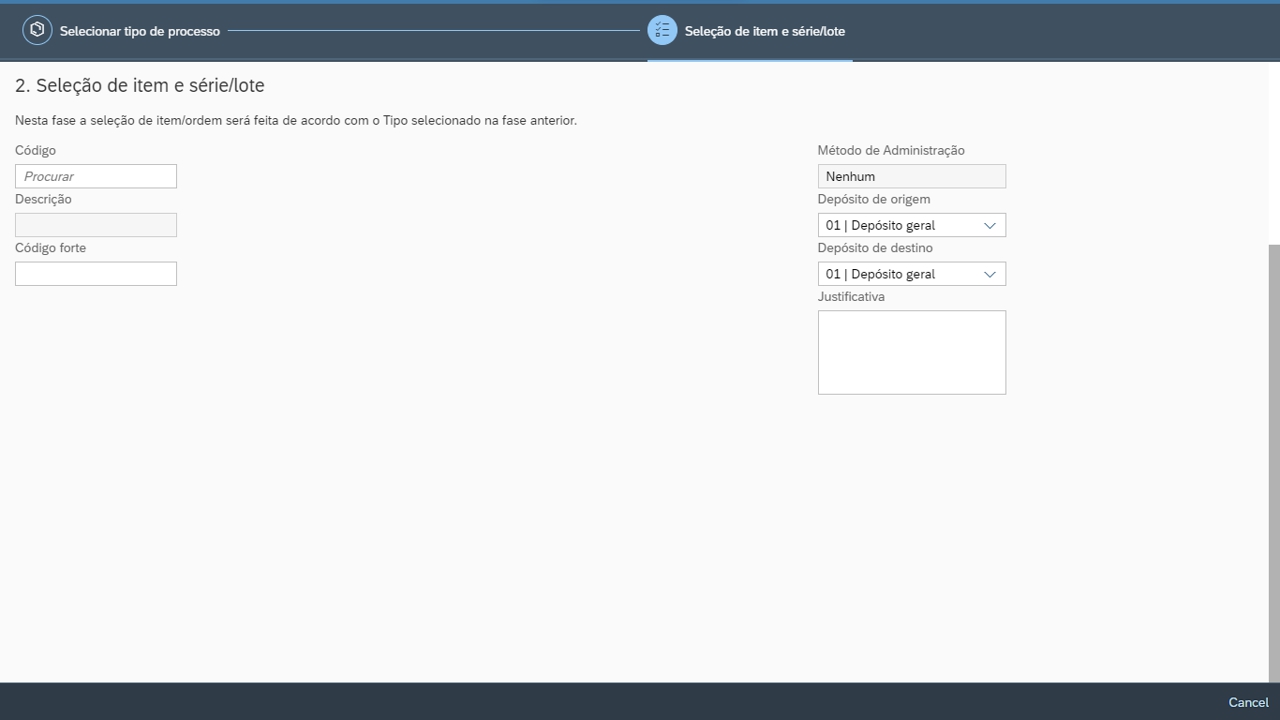Click the item selection checklist step icon

tap(662, 30)
